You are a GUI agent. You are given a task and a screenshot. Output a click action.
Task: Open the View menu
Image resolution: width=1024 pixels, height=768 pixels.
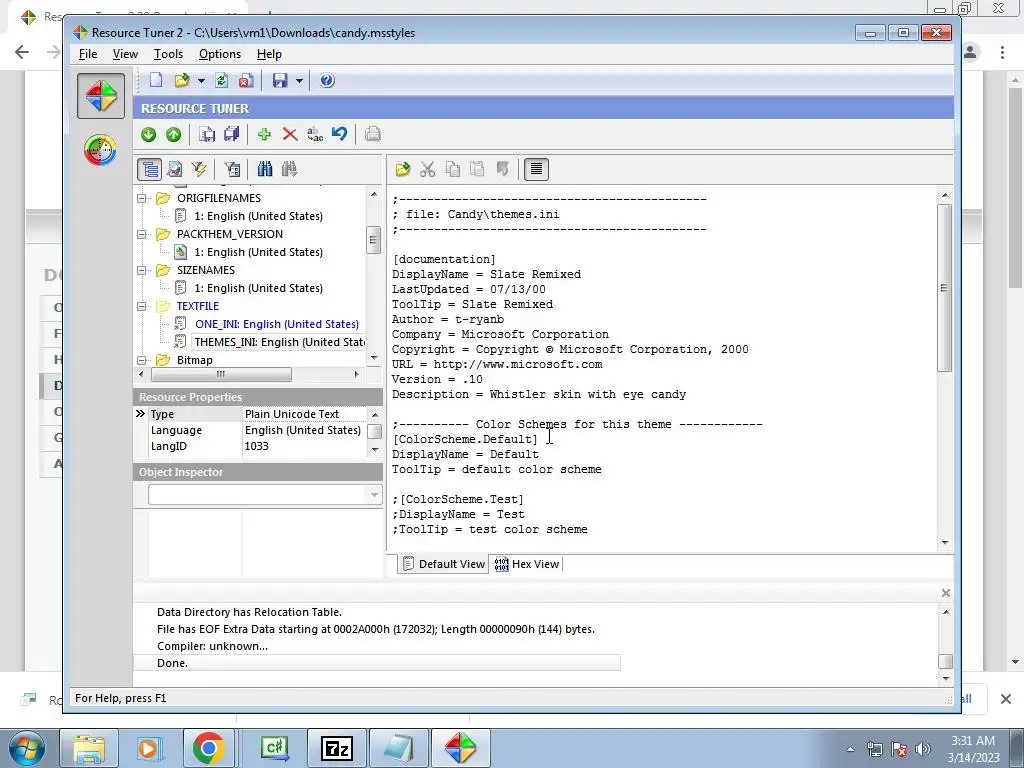point(125,54)
